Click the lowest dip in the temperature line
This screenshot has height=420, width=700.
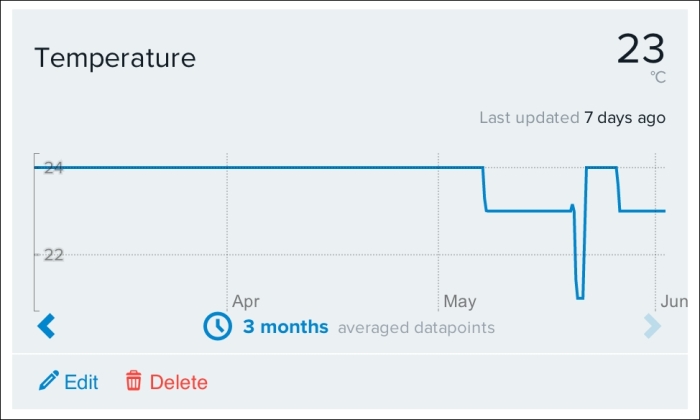580,297
